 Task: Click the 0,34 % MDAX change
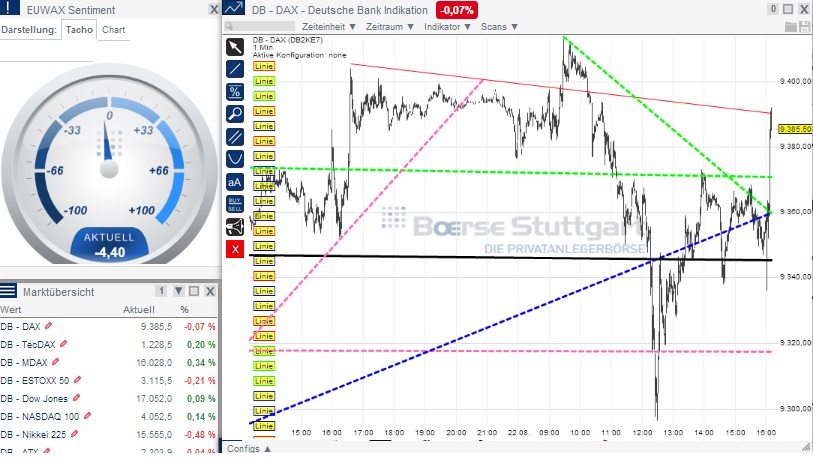[x=201, y=362]
